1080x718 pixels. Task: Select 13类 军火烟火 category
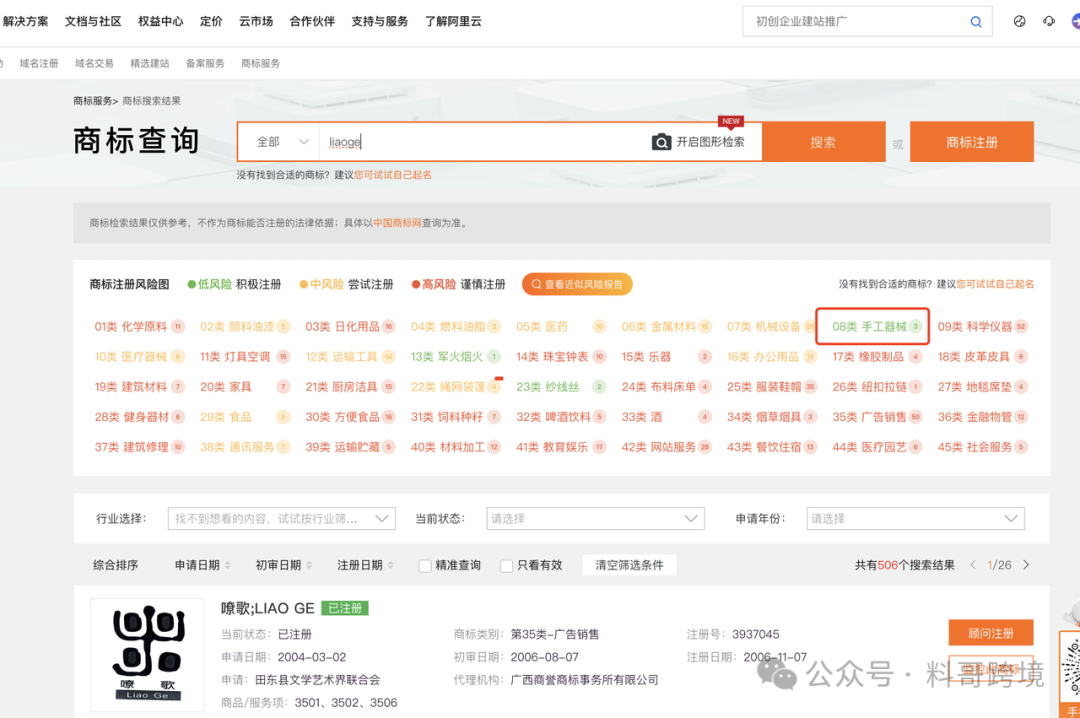pos(455,357)
